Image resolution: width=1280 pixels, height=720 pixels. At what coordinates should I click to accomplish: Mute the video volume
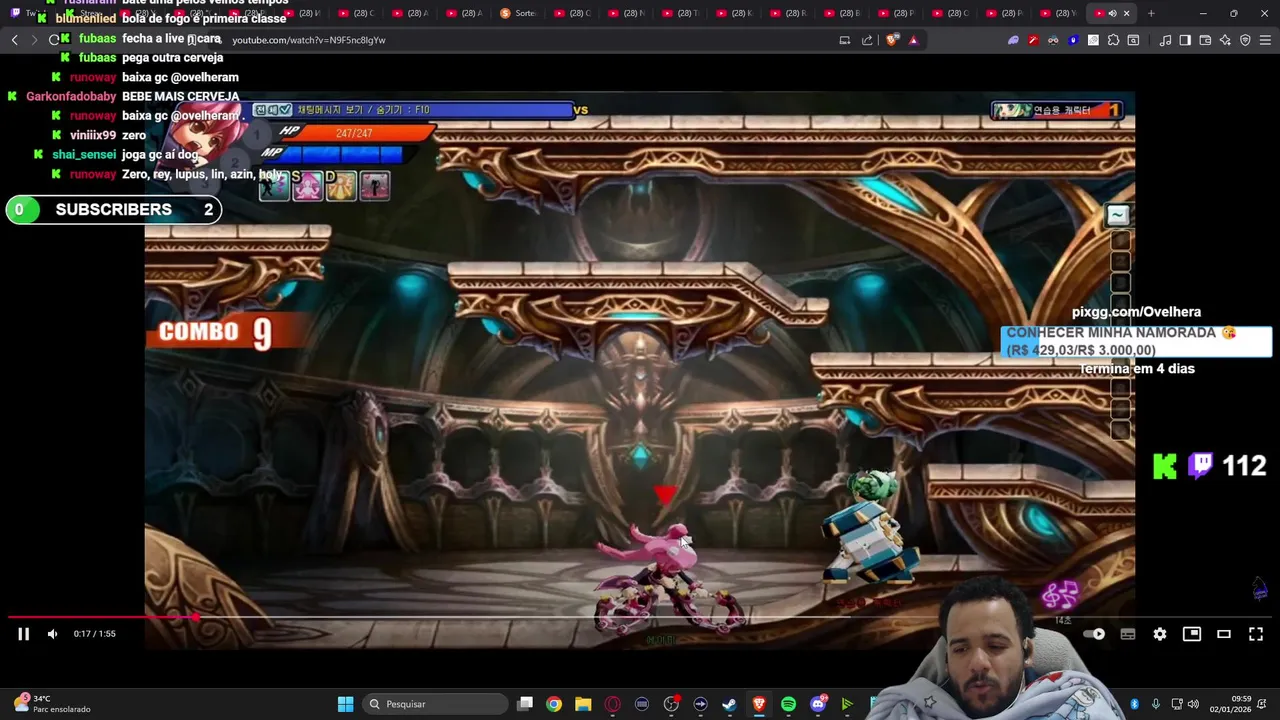coord(52,634)
